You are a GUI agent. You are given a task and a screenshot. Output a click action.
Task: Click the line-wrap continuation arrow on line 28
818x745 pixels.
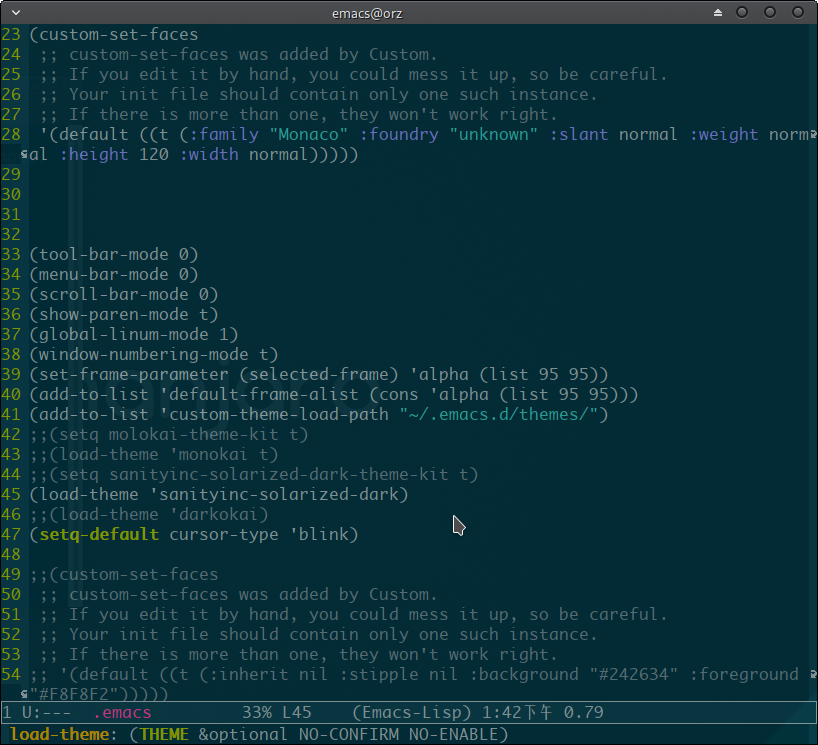pos(813,135)
